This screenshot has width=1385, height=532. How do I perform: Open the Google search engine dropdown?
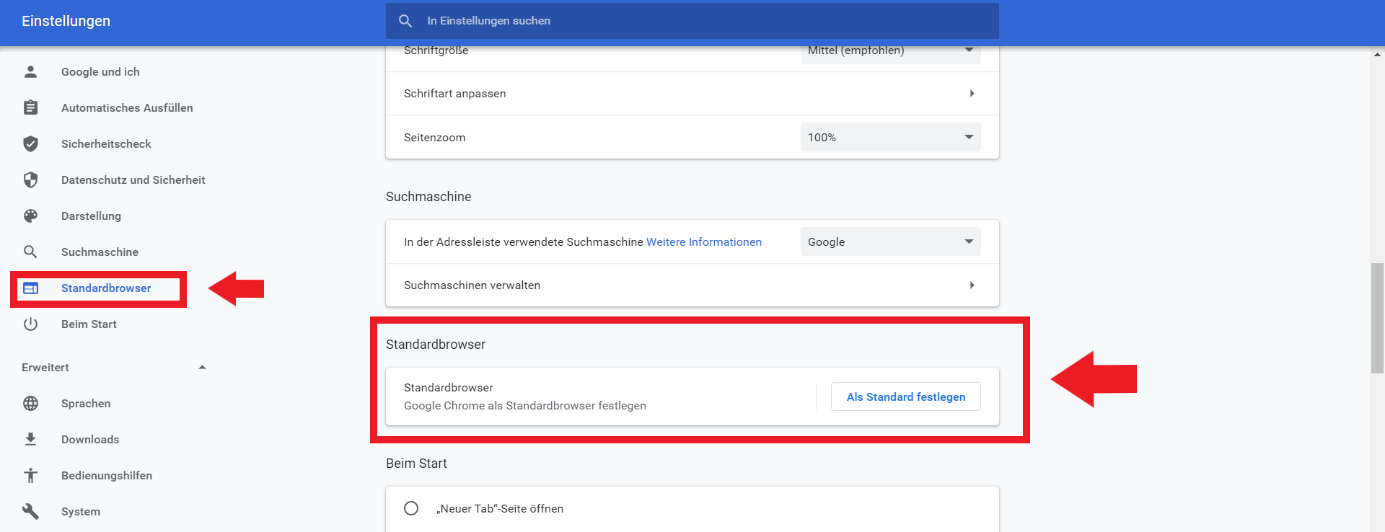[x=890, y=242]
